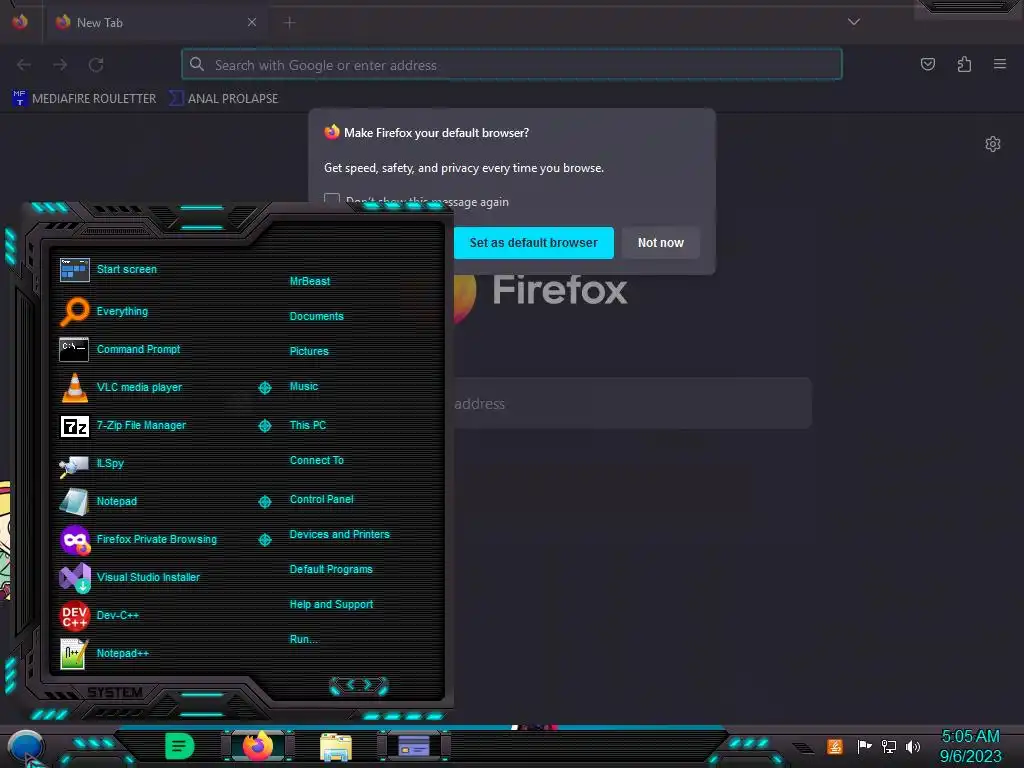Click Connect To in start menu
1024x768 pixels.
[x=317, y=460]
